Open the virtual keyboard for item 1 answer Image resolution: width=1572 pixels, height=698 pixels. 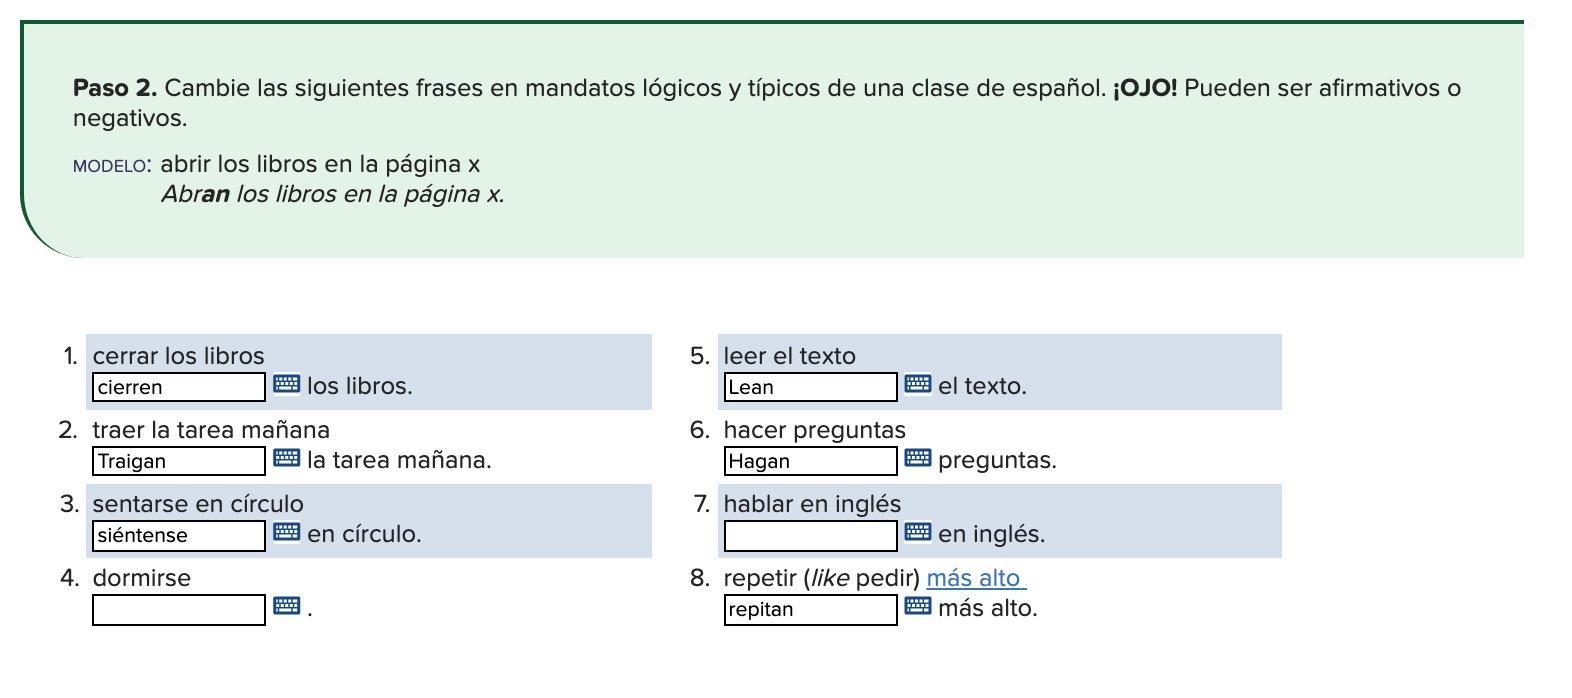289,385
